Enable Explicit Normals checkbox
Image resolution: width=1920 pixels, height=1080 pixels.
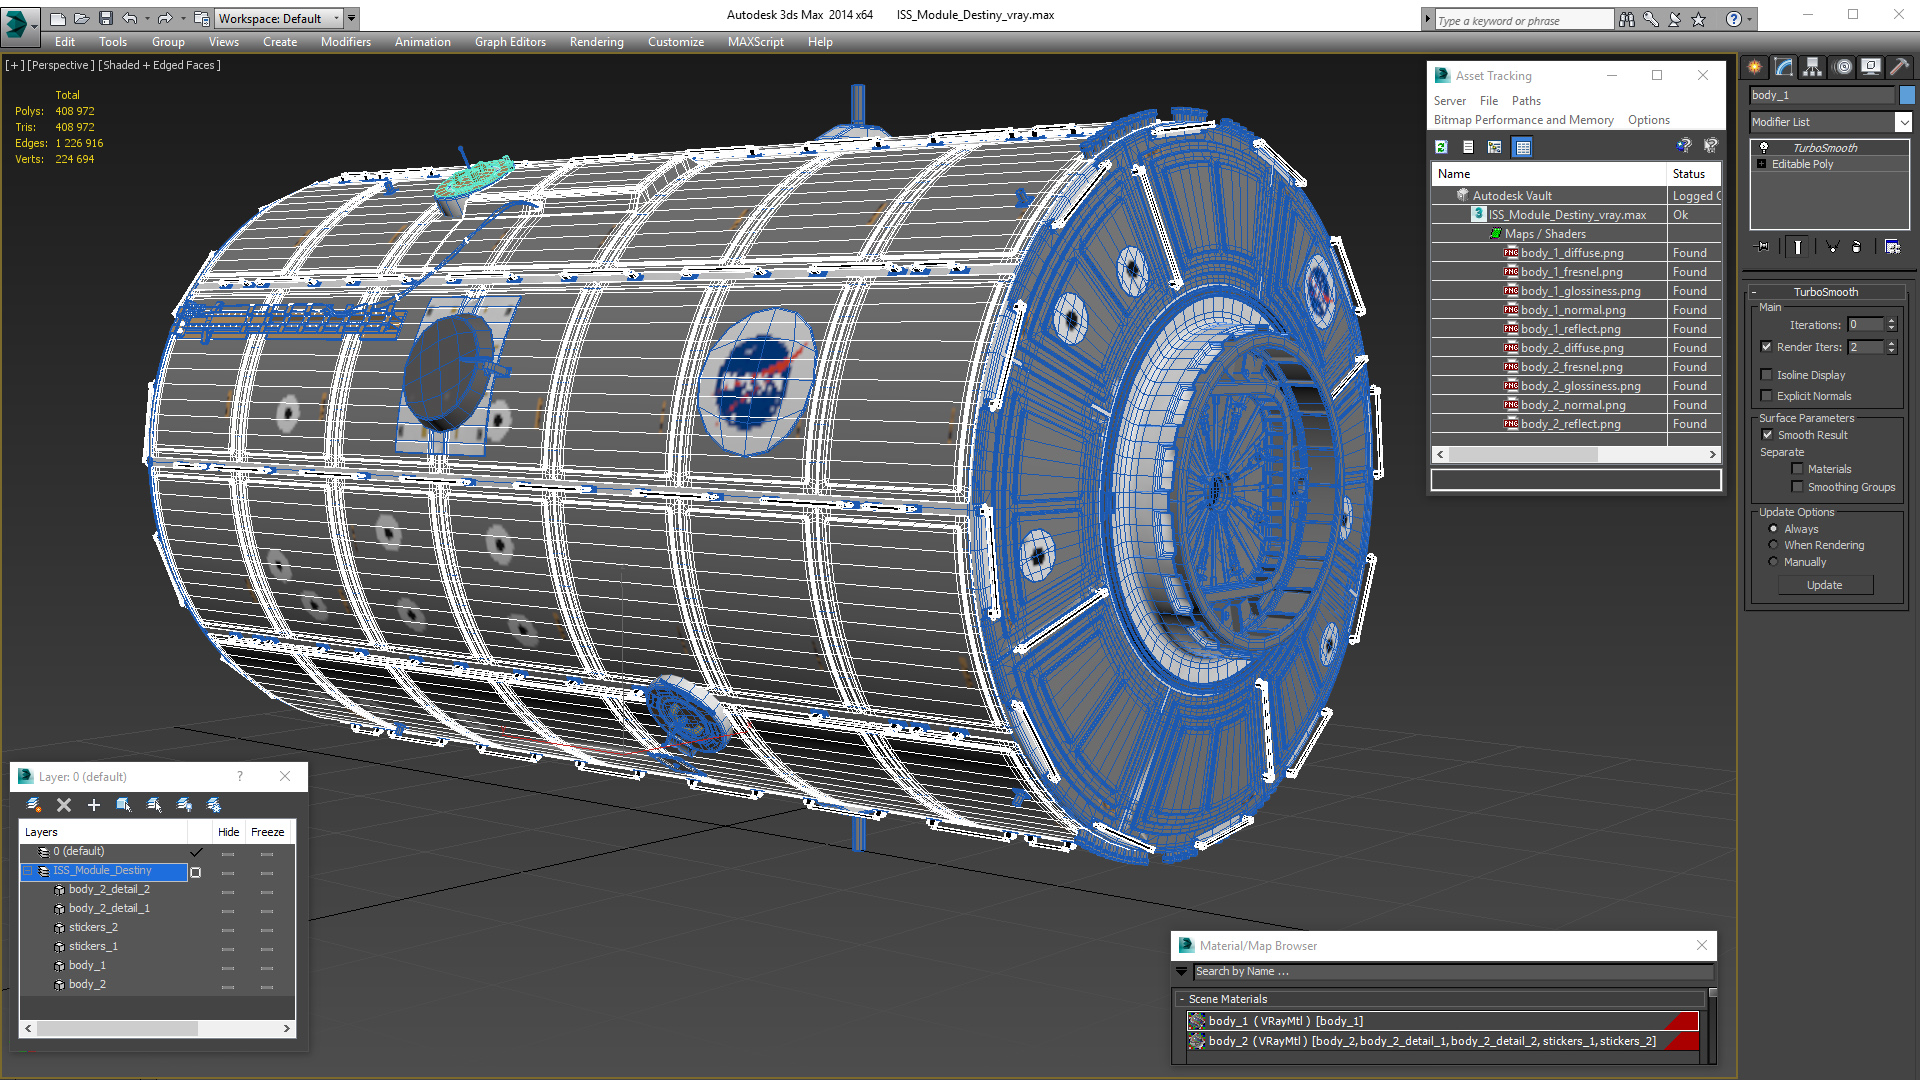[x=1766, y=396]
